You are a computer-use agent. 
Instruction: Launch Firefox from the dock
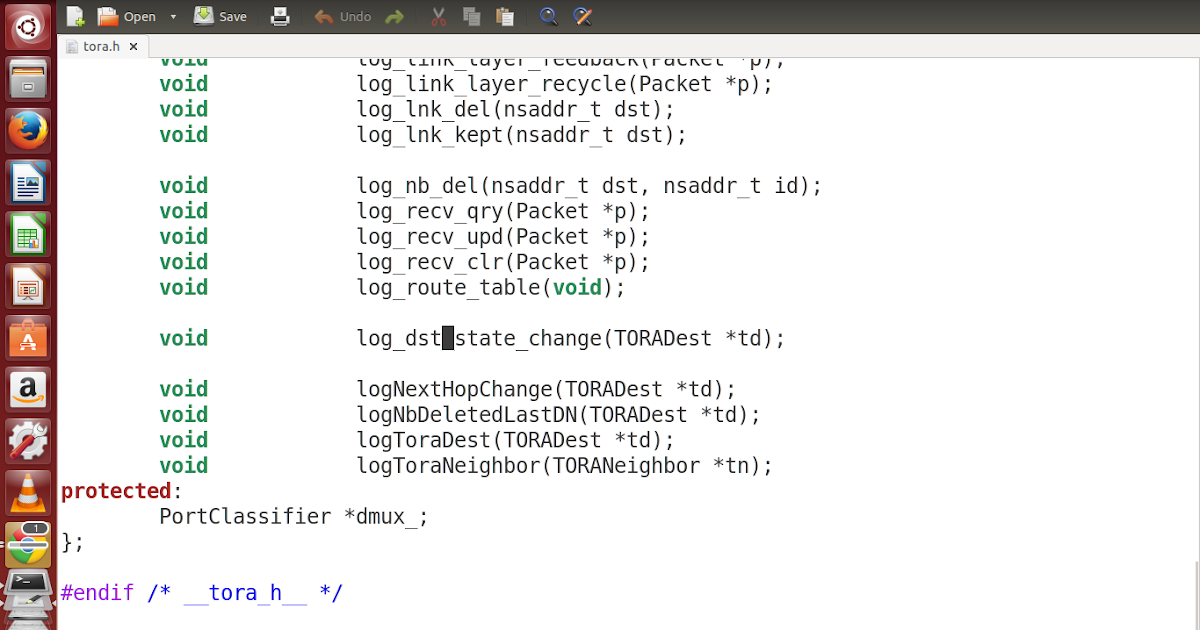[x=27, y=130]
